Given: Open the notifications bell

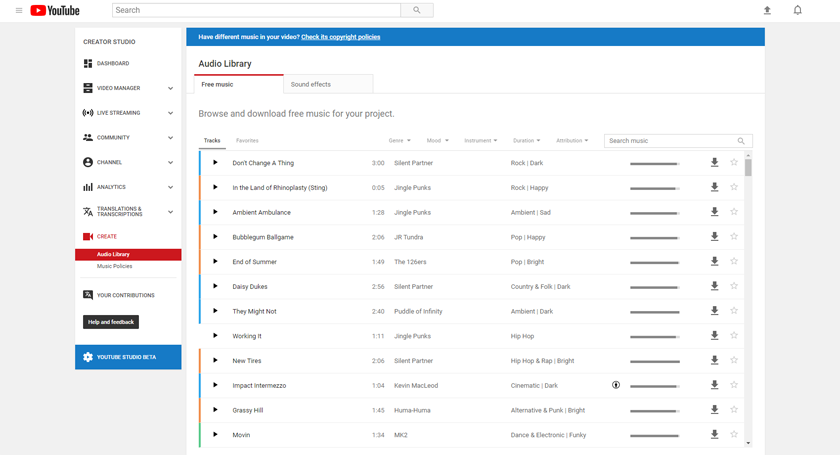Looking at the screenshot, I should [x=797, y=10].
